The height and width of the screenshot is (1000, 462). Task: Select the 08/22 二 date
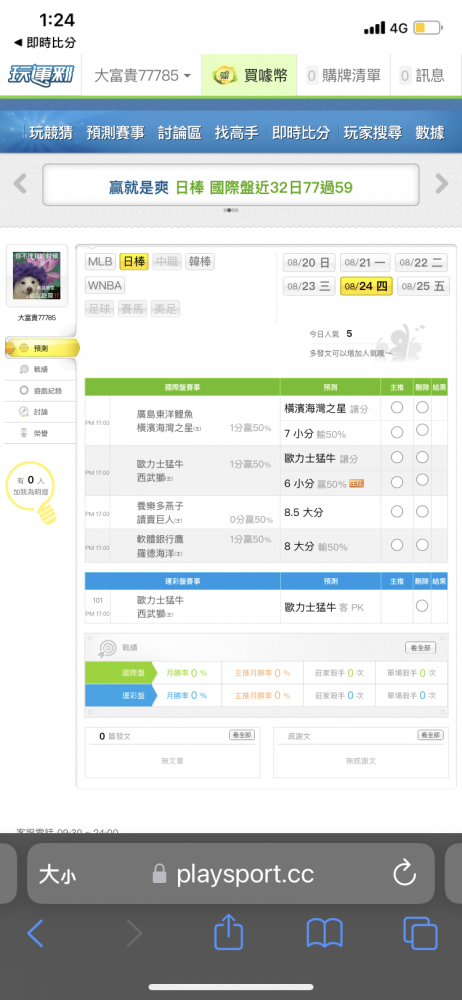(x=422, y=262)
